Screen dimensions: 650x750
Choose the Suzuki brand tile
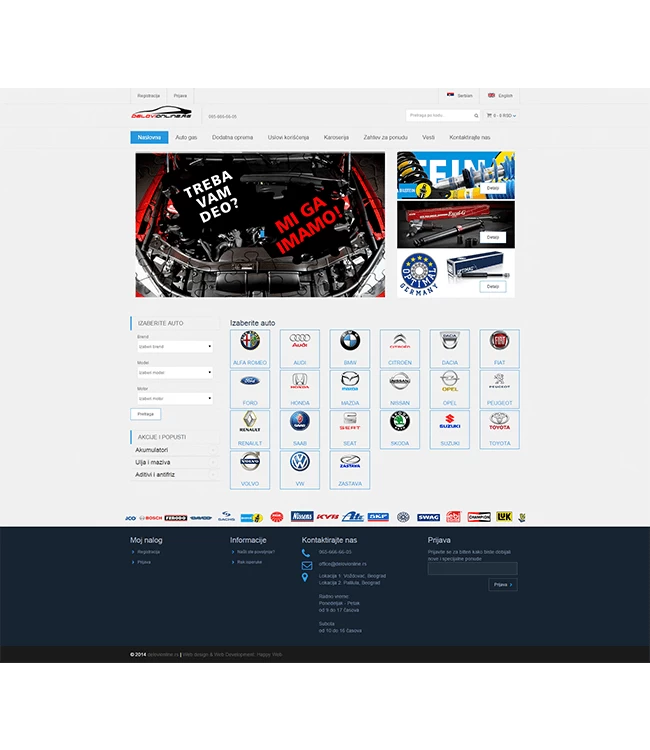point(450,429)
